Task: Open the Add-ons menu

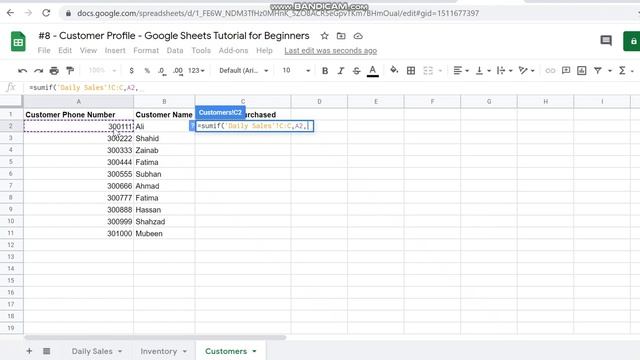Action: [x=233, y=51]
